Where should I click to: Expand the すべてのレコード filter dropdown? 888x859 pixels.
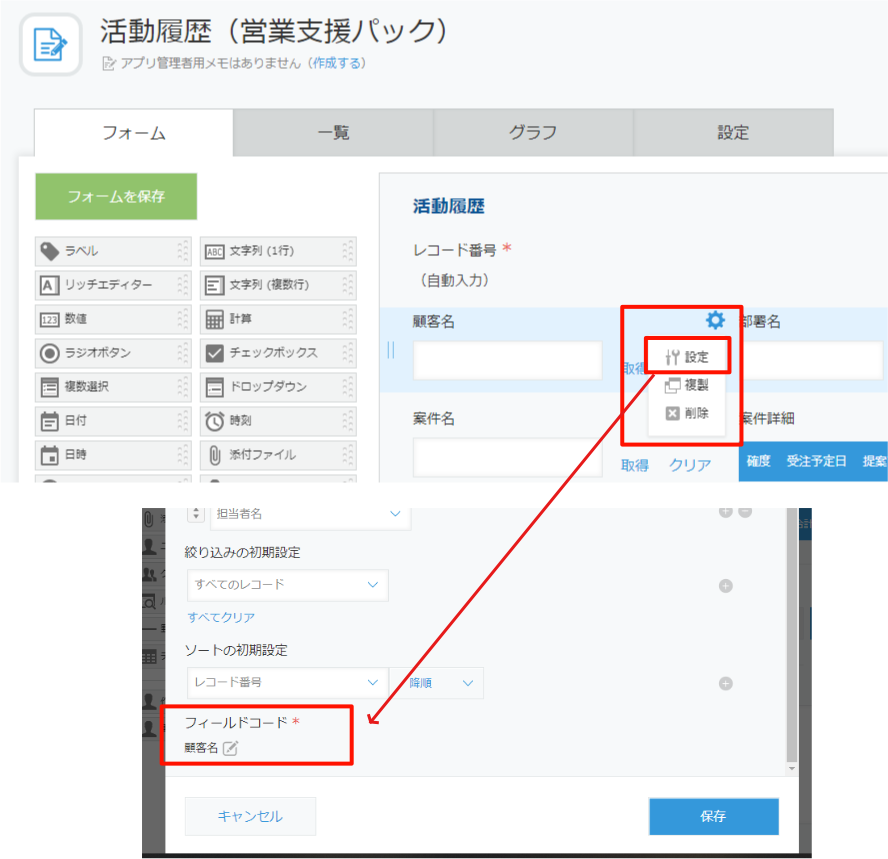[x=287, y=585]
